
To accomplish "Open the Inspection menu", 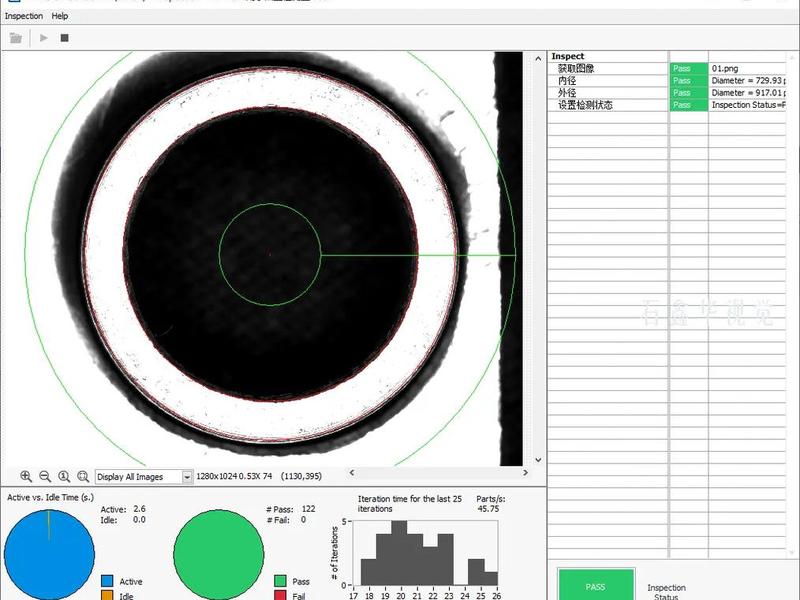I will (x=23, y=16).
